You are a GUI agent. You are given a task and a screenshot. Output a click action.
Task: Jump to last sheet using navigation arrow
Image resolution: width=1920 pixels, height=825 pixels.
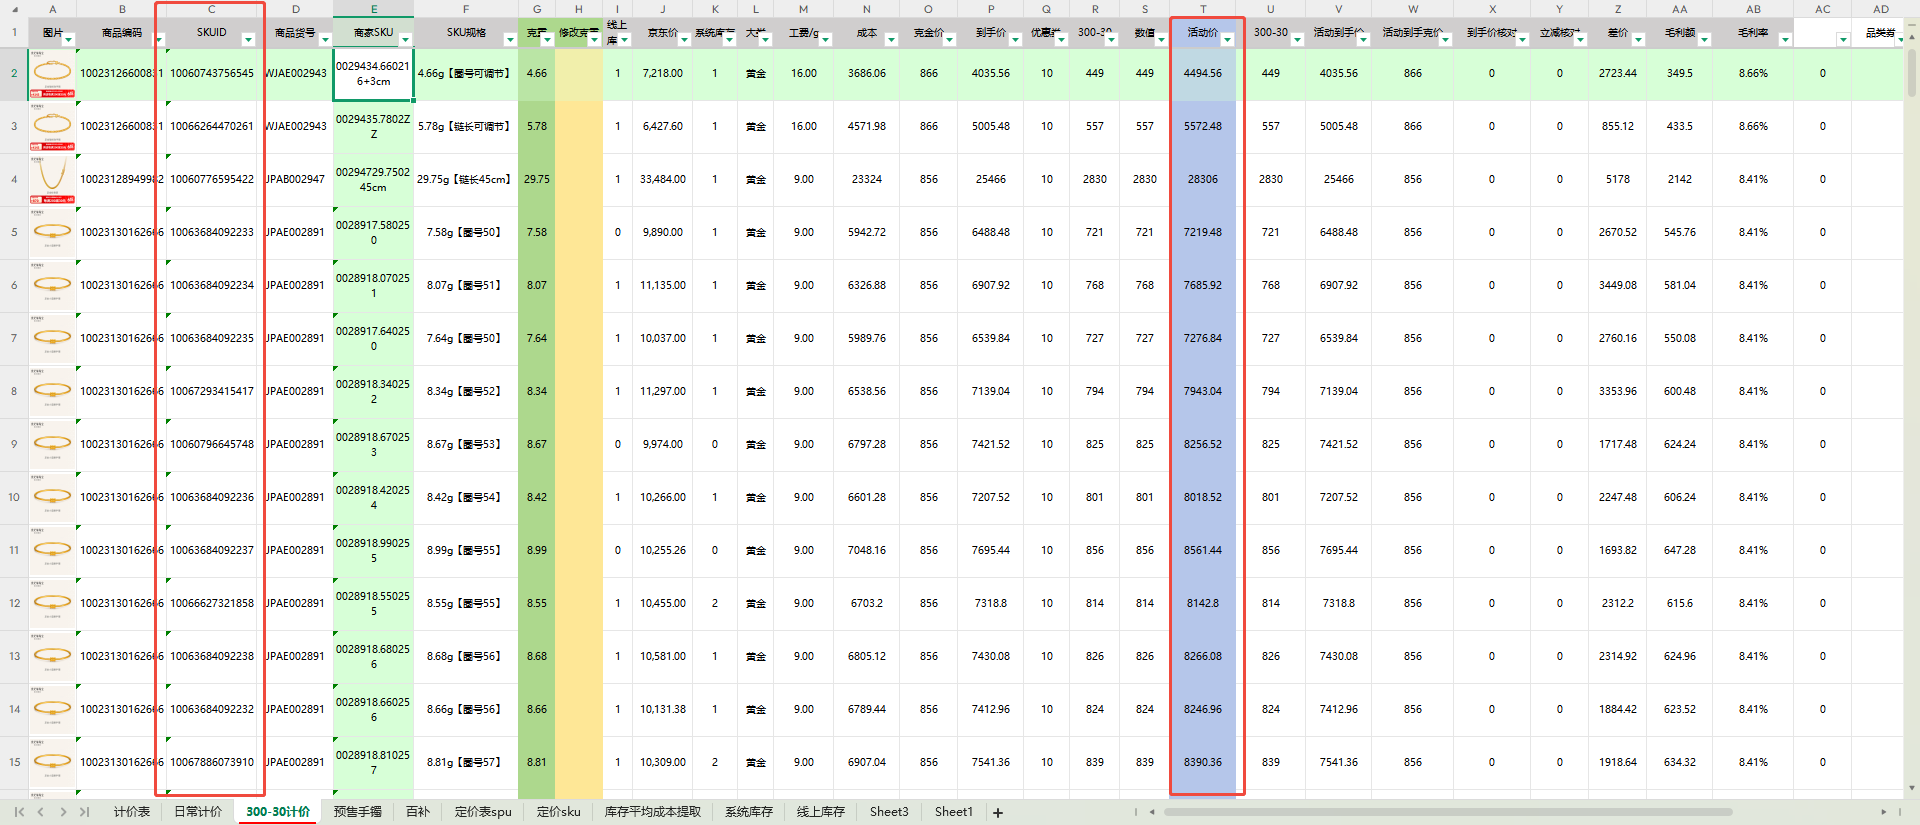(85, 812)
